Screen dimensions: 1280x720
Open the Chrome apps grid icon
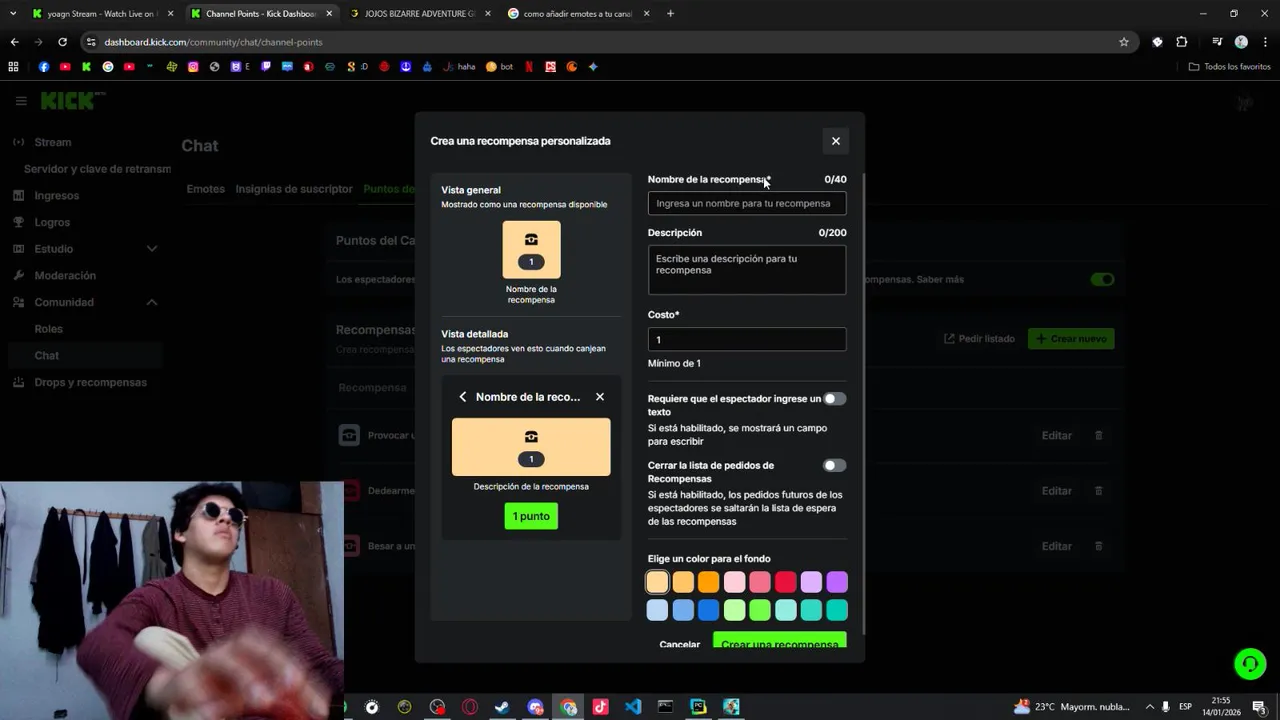tap(13, 67)
